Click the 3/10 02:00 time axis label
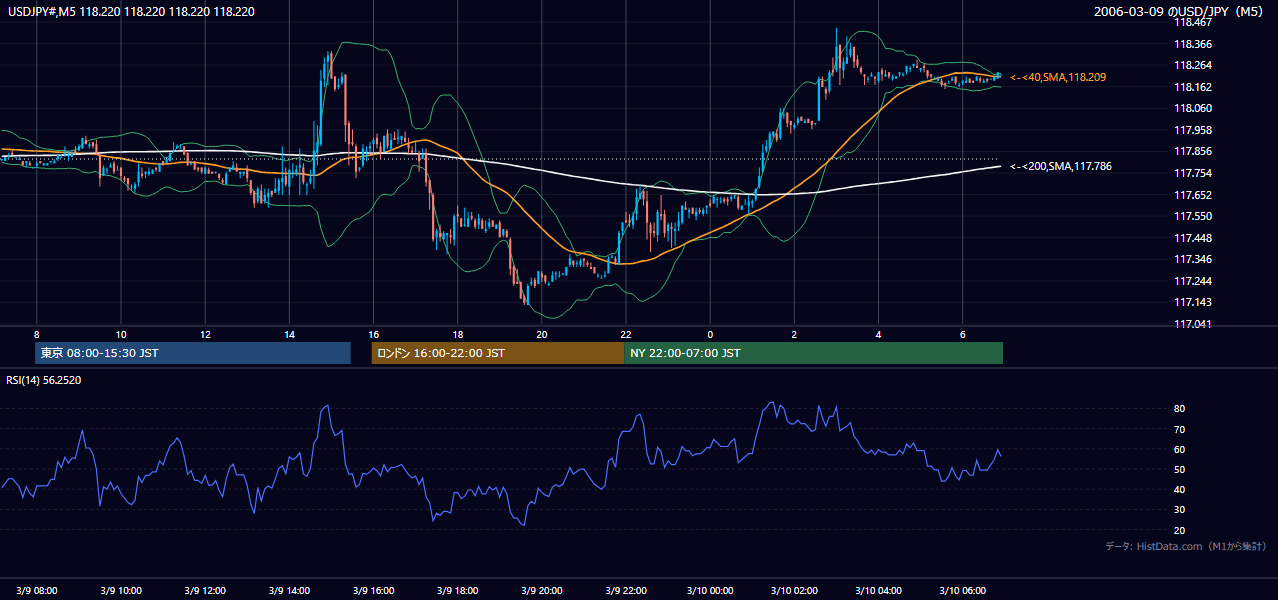Screen dimensions: 1278x600 pyautogui.click(x=794, y=590)
